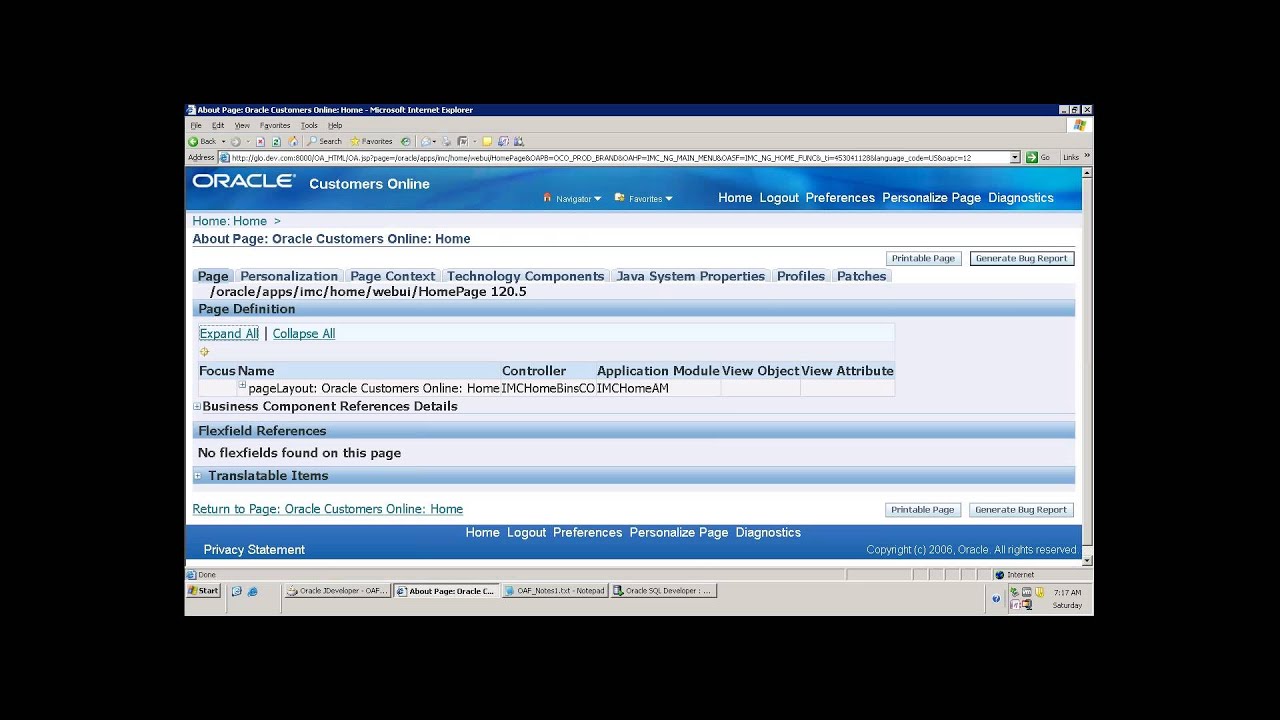Click the footer Preferences link

[x=587, y=533]
